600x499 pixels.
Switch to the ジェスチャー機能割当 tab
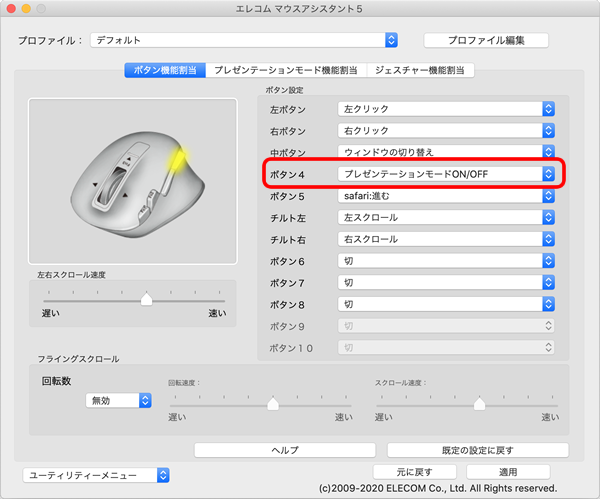[x=420, y=70]
